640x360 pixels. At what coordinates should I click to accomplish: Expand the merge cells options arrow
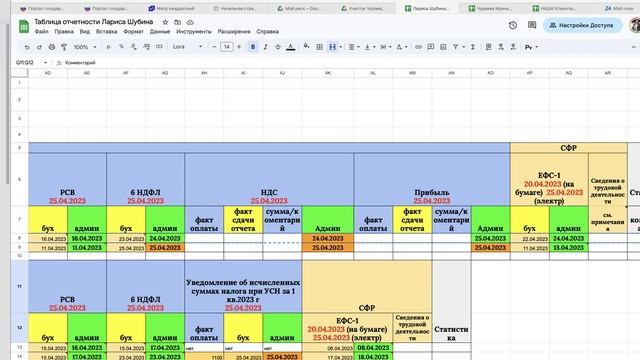click(341, 47)
